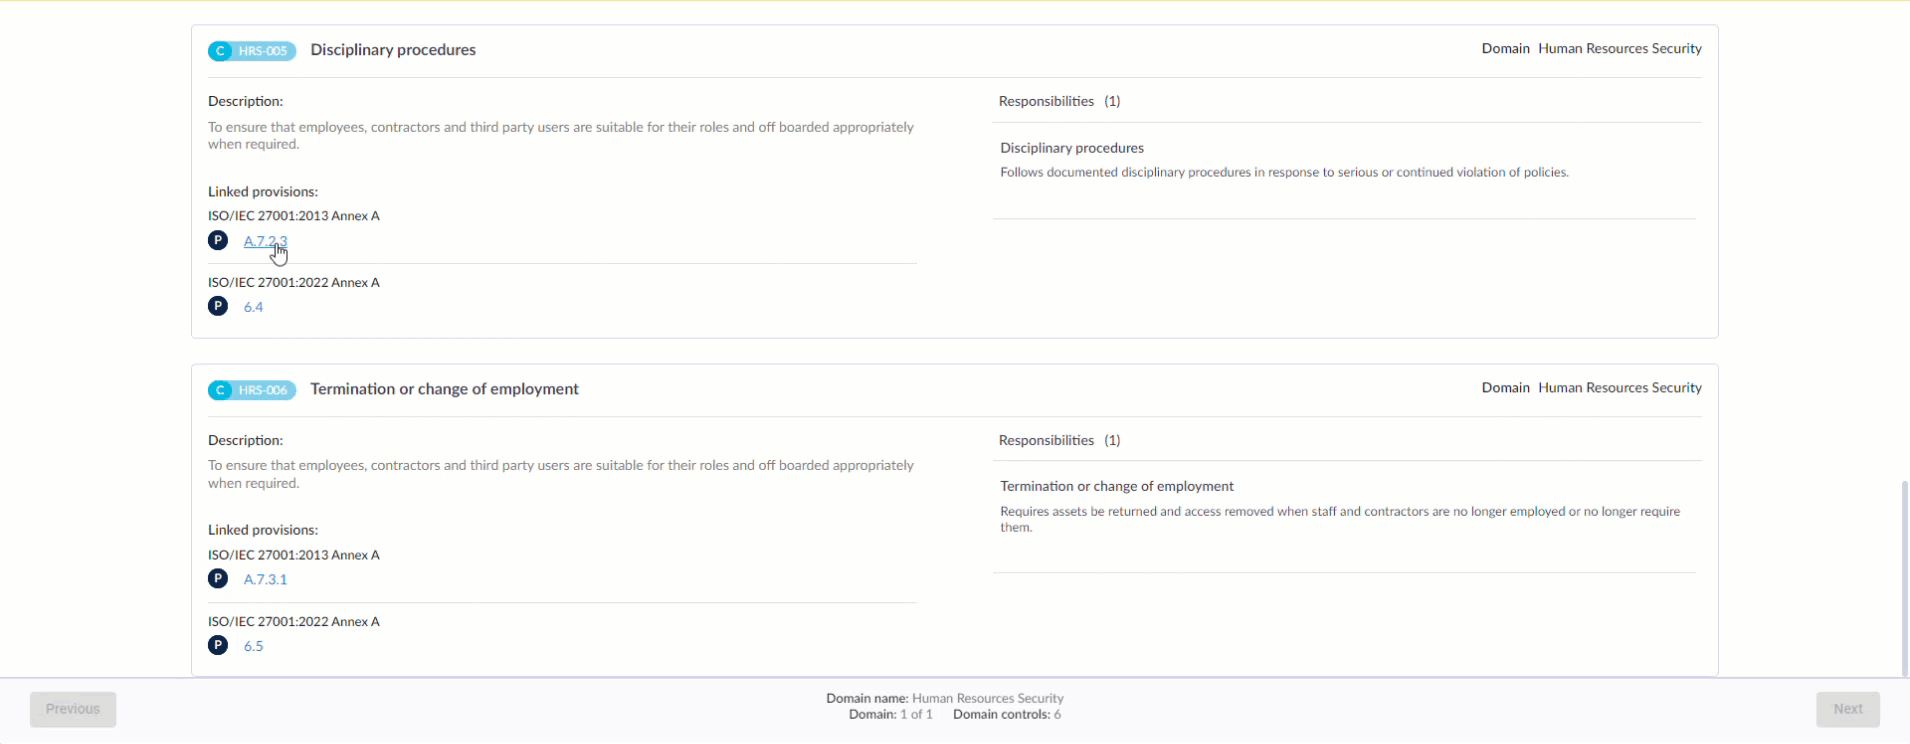Click the P icon beside A.7.2.3

(x=218, y=240)
